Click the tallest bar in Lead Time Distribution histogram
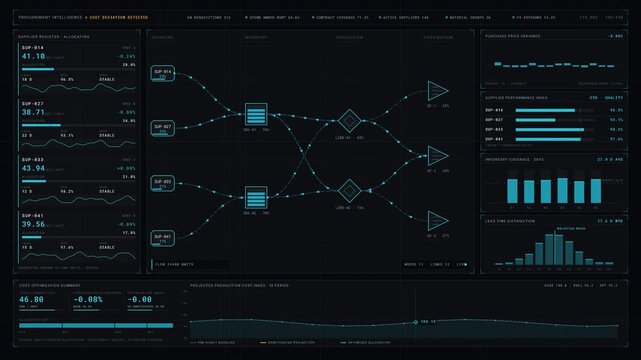 pyautogui.click(x=549, y=249)
